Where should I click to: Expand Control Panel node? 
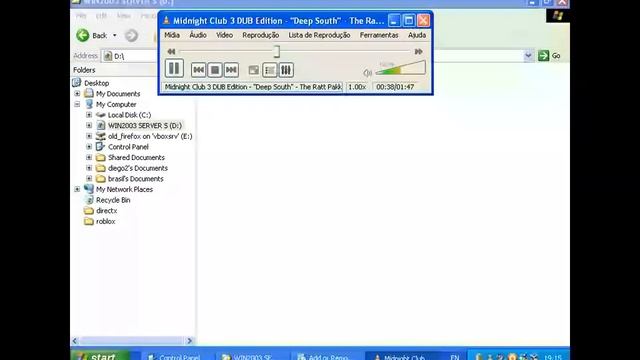(x=89, y=147)
